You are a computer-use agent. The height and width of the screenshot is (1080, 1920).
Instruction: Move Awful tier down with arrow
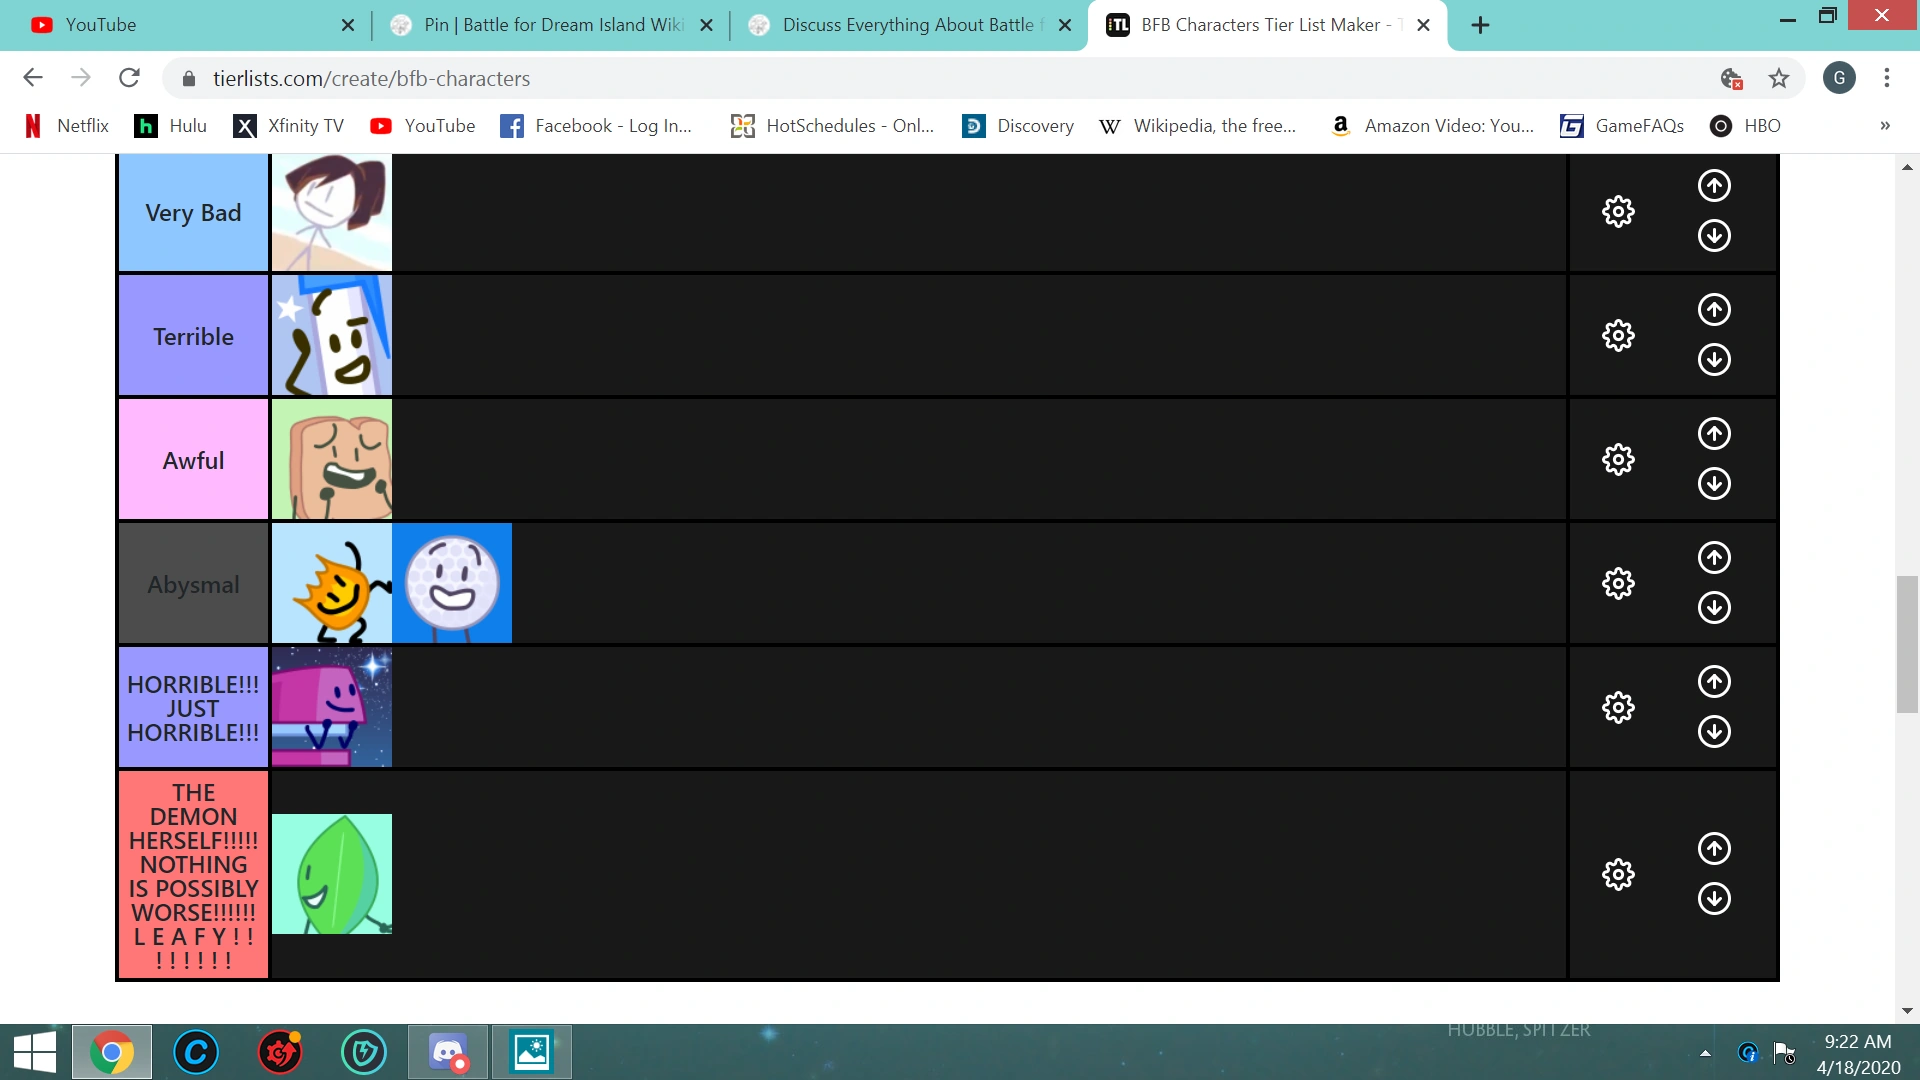pyautogui.click(x=1714, y=484)
